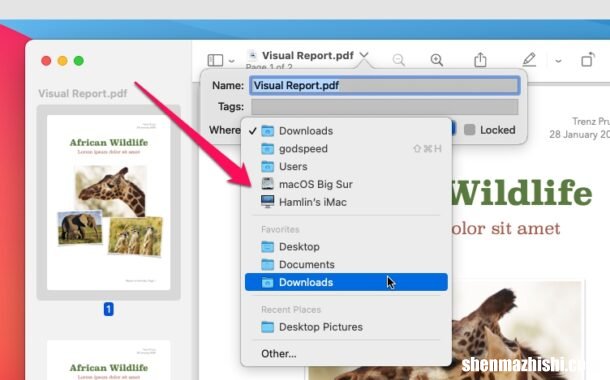Toggle the Markup pen tool

[529, 60]
